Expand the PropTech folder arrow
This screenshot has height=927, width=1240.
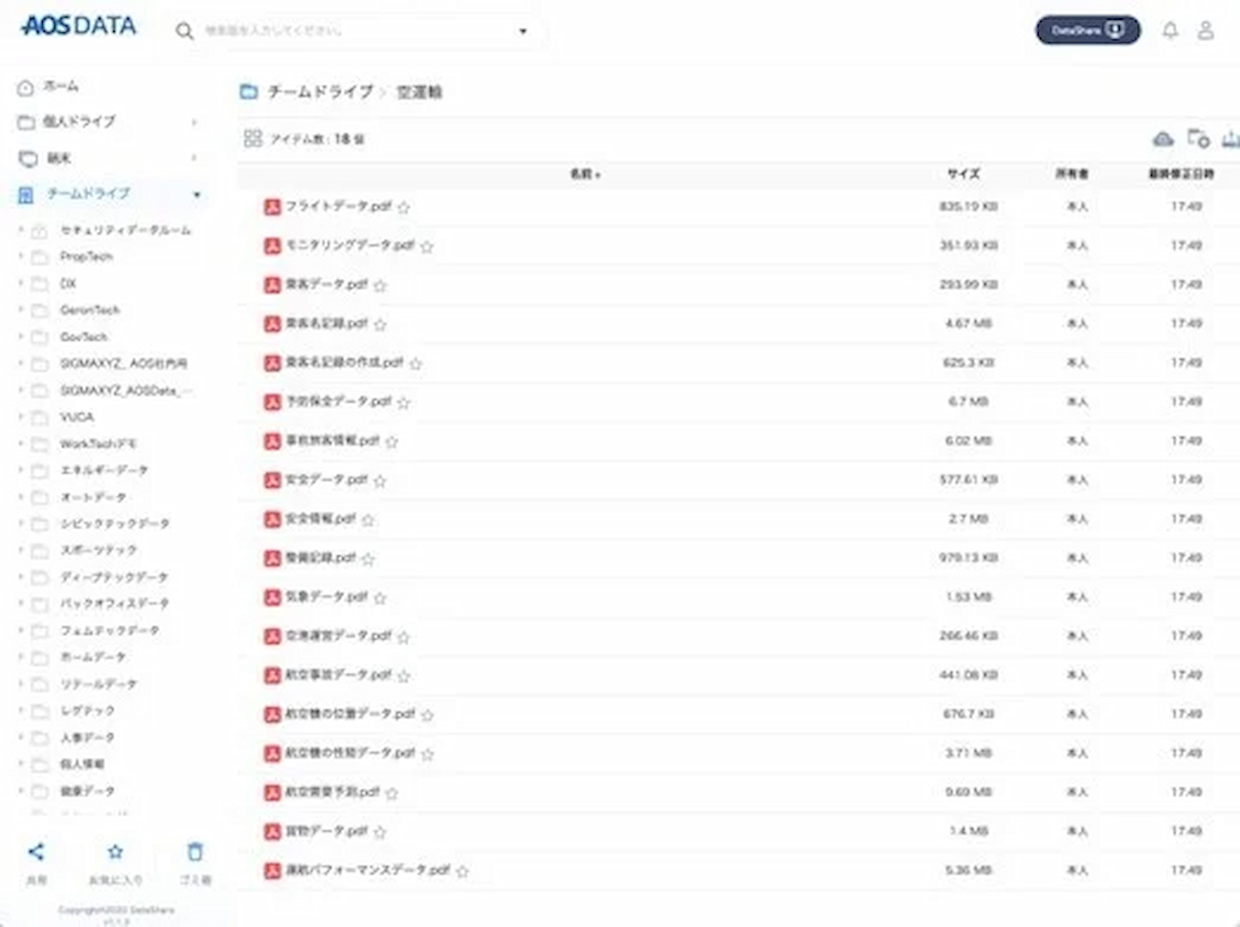21,257
